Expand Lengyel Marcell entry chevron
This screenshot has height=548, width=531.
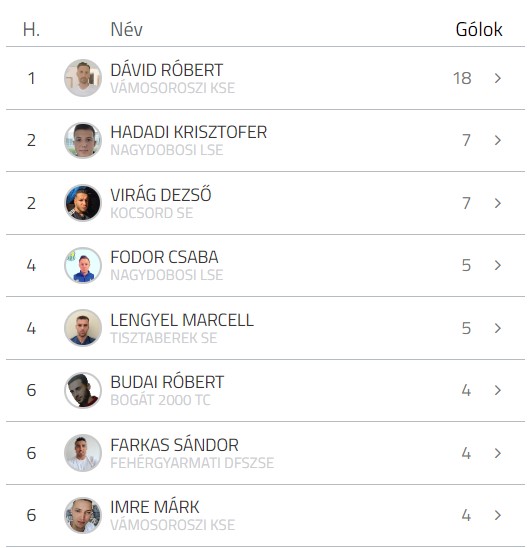coord(498,328)
